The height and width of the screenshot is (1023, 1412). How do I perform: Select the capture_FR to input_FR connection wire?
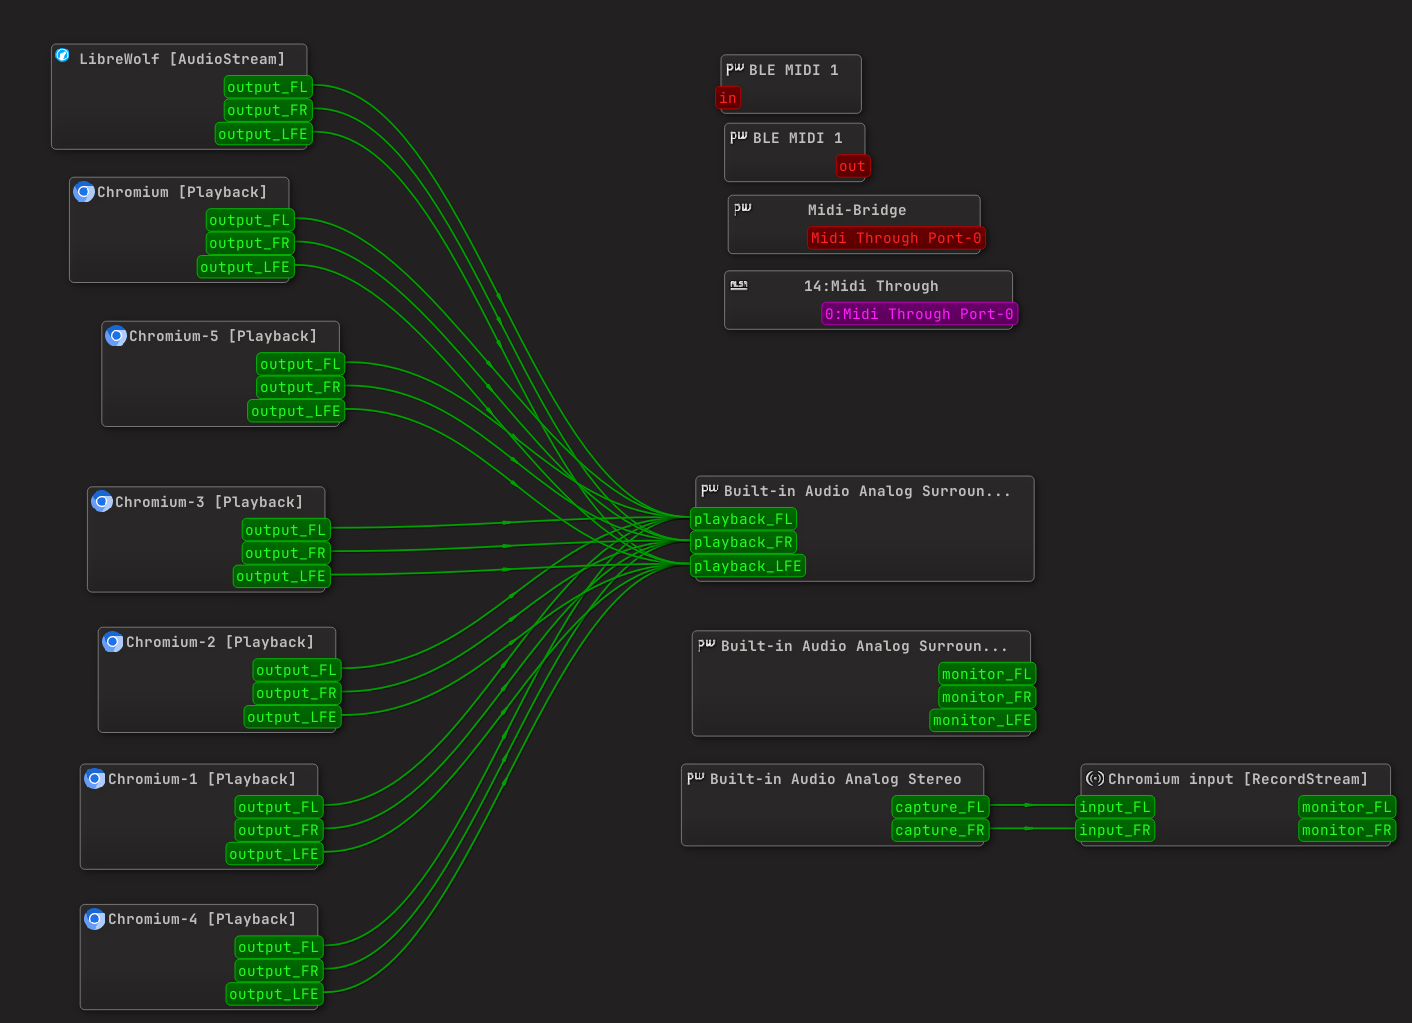coord(1032,829)
